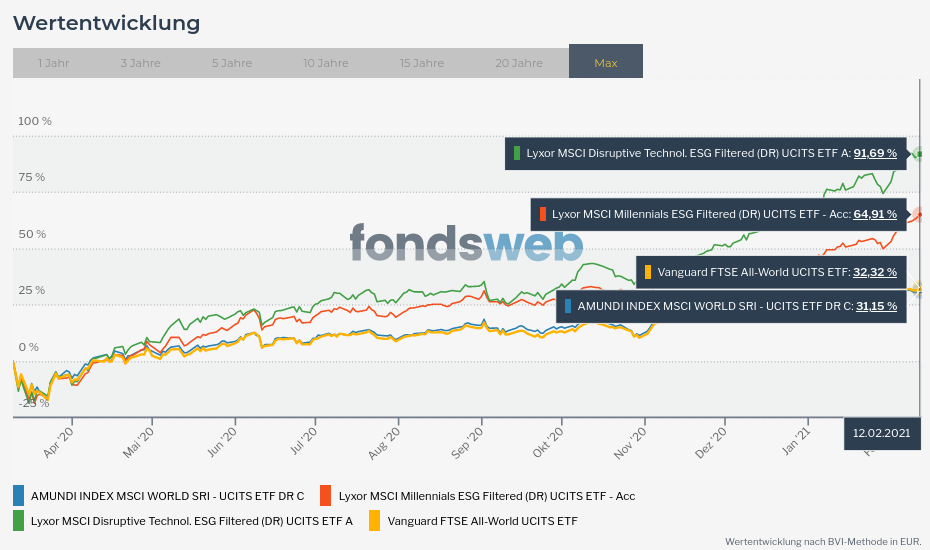Open the 10 Jahre time range
The image size is (930, 550).
[326, 62]
